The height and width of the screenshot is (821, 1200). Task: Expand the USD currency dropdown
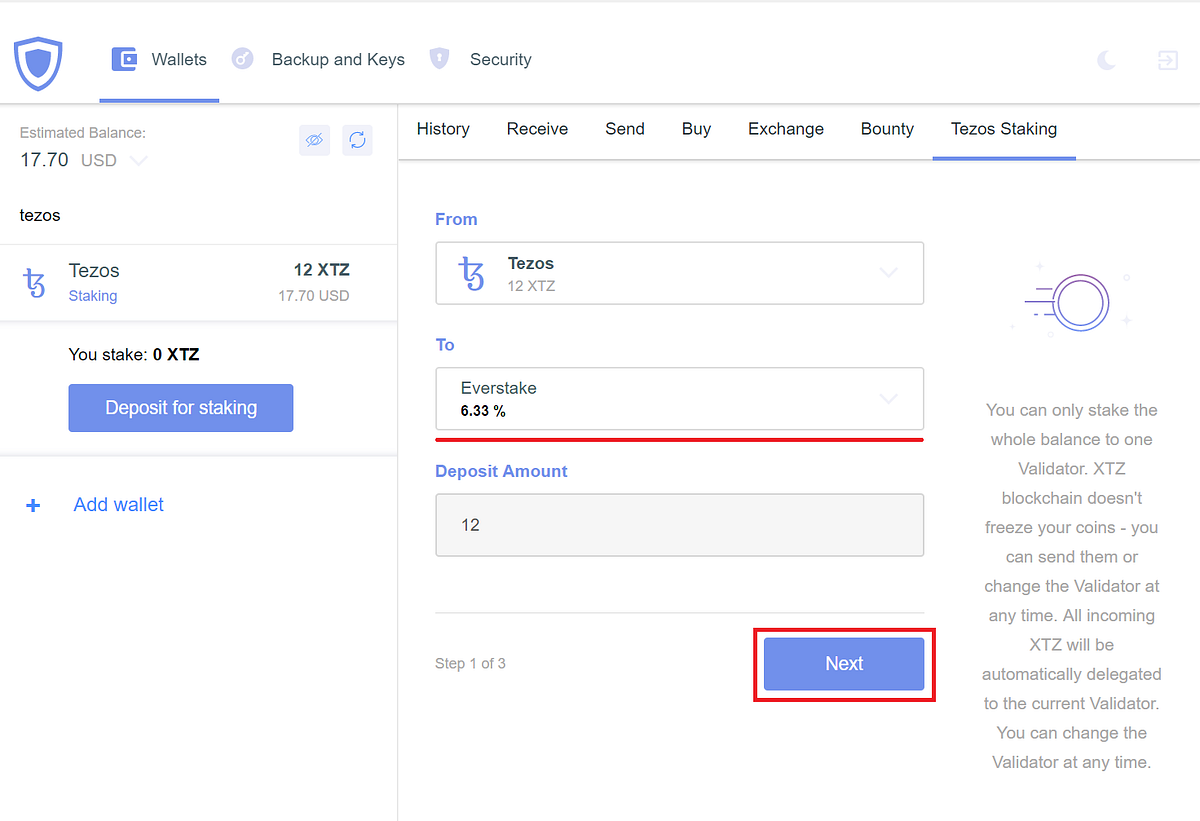click(139, 161)
